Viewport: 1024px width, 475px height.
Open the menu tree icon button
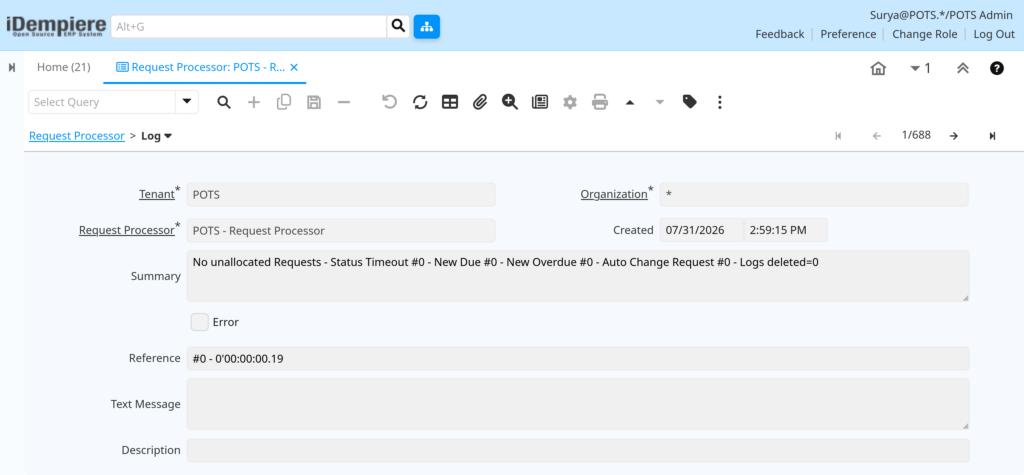tap(426, 26)
